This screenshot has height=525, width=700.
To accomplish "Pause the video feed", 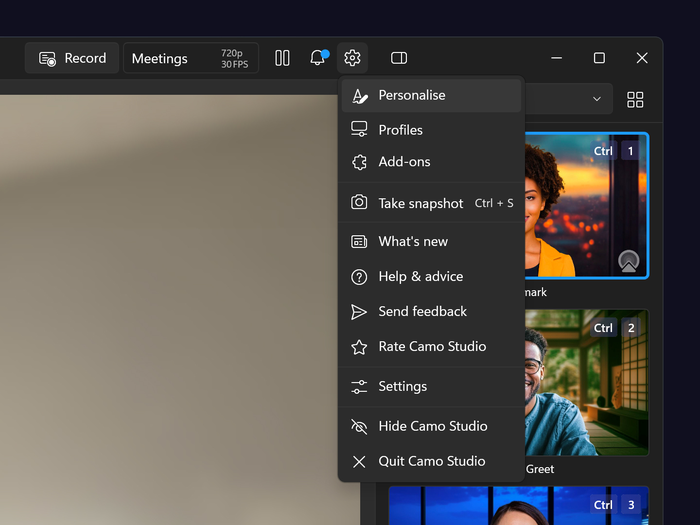I will 282,58.
